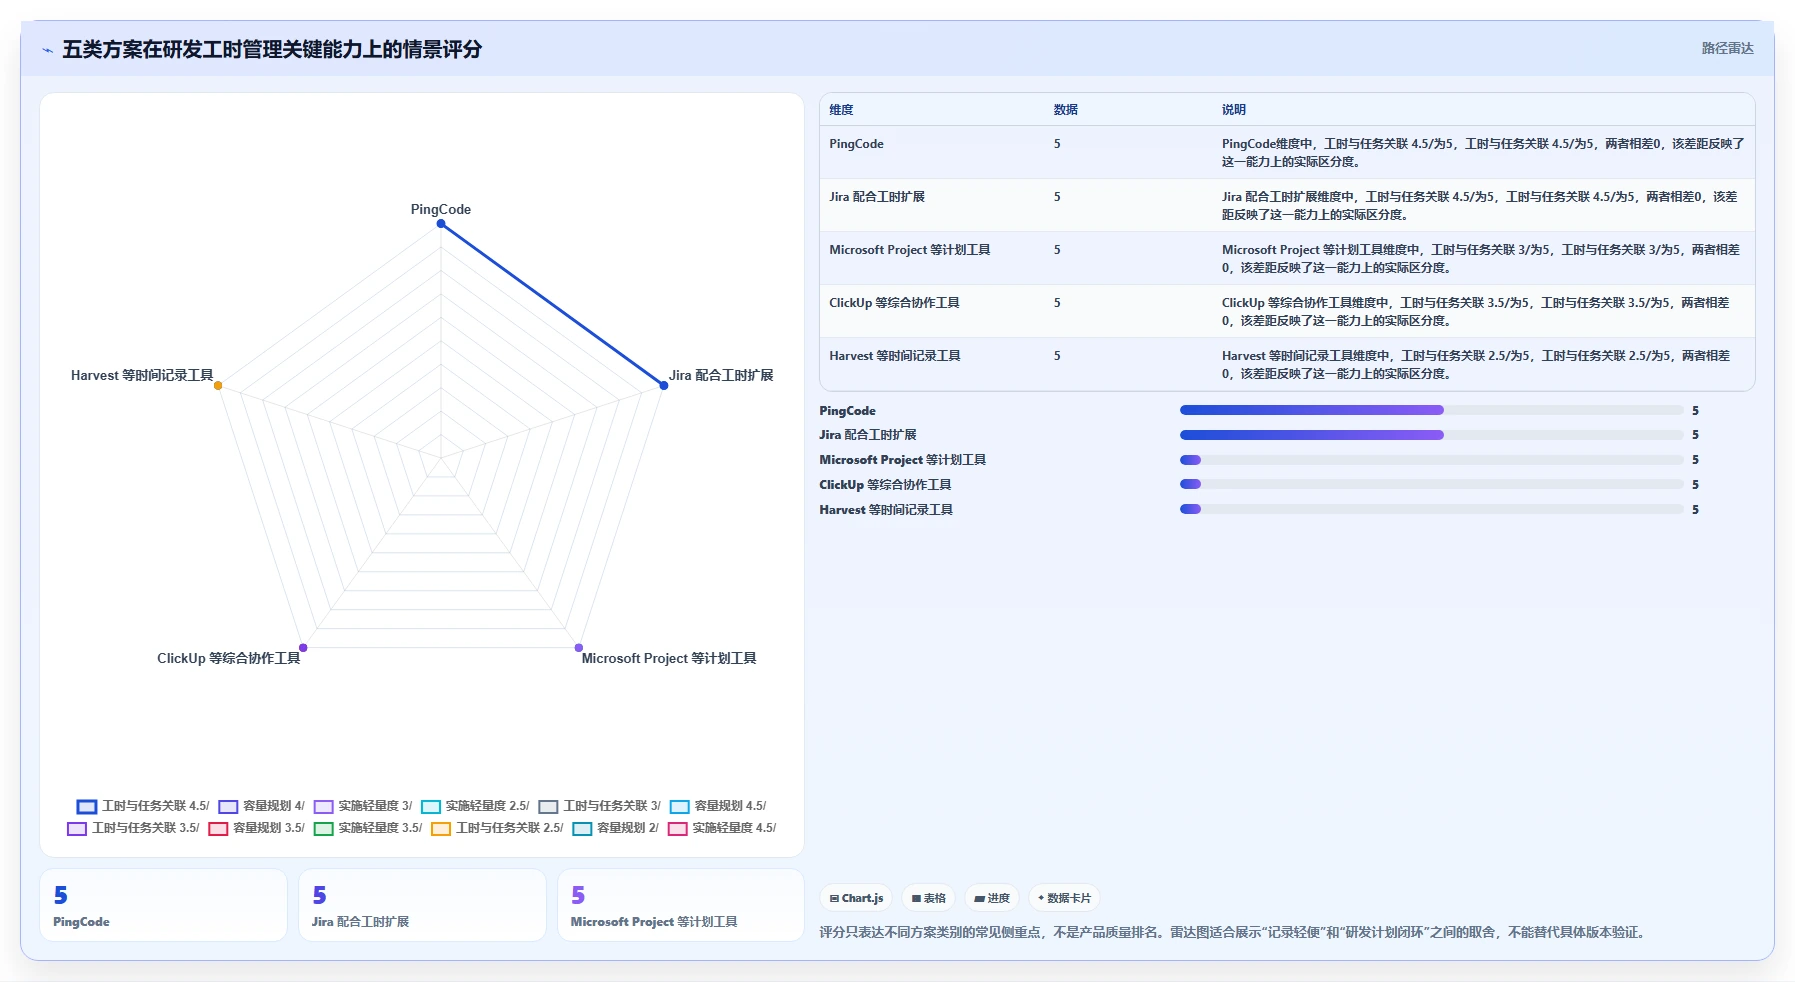Toggle legend item 工时与任务关联 3.5/
The width and height of the screenshot is (1795, 982).
[x=134, y=828]
